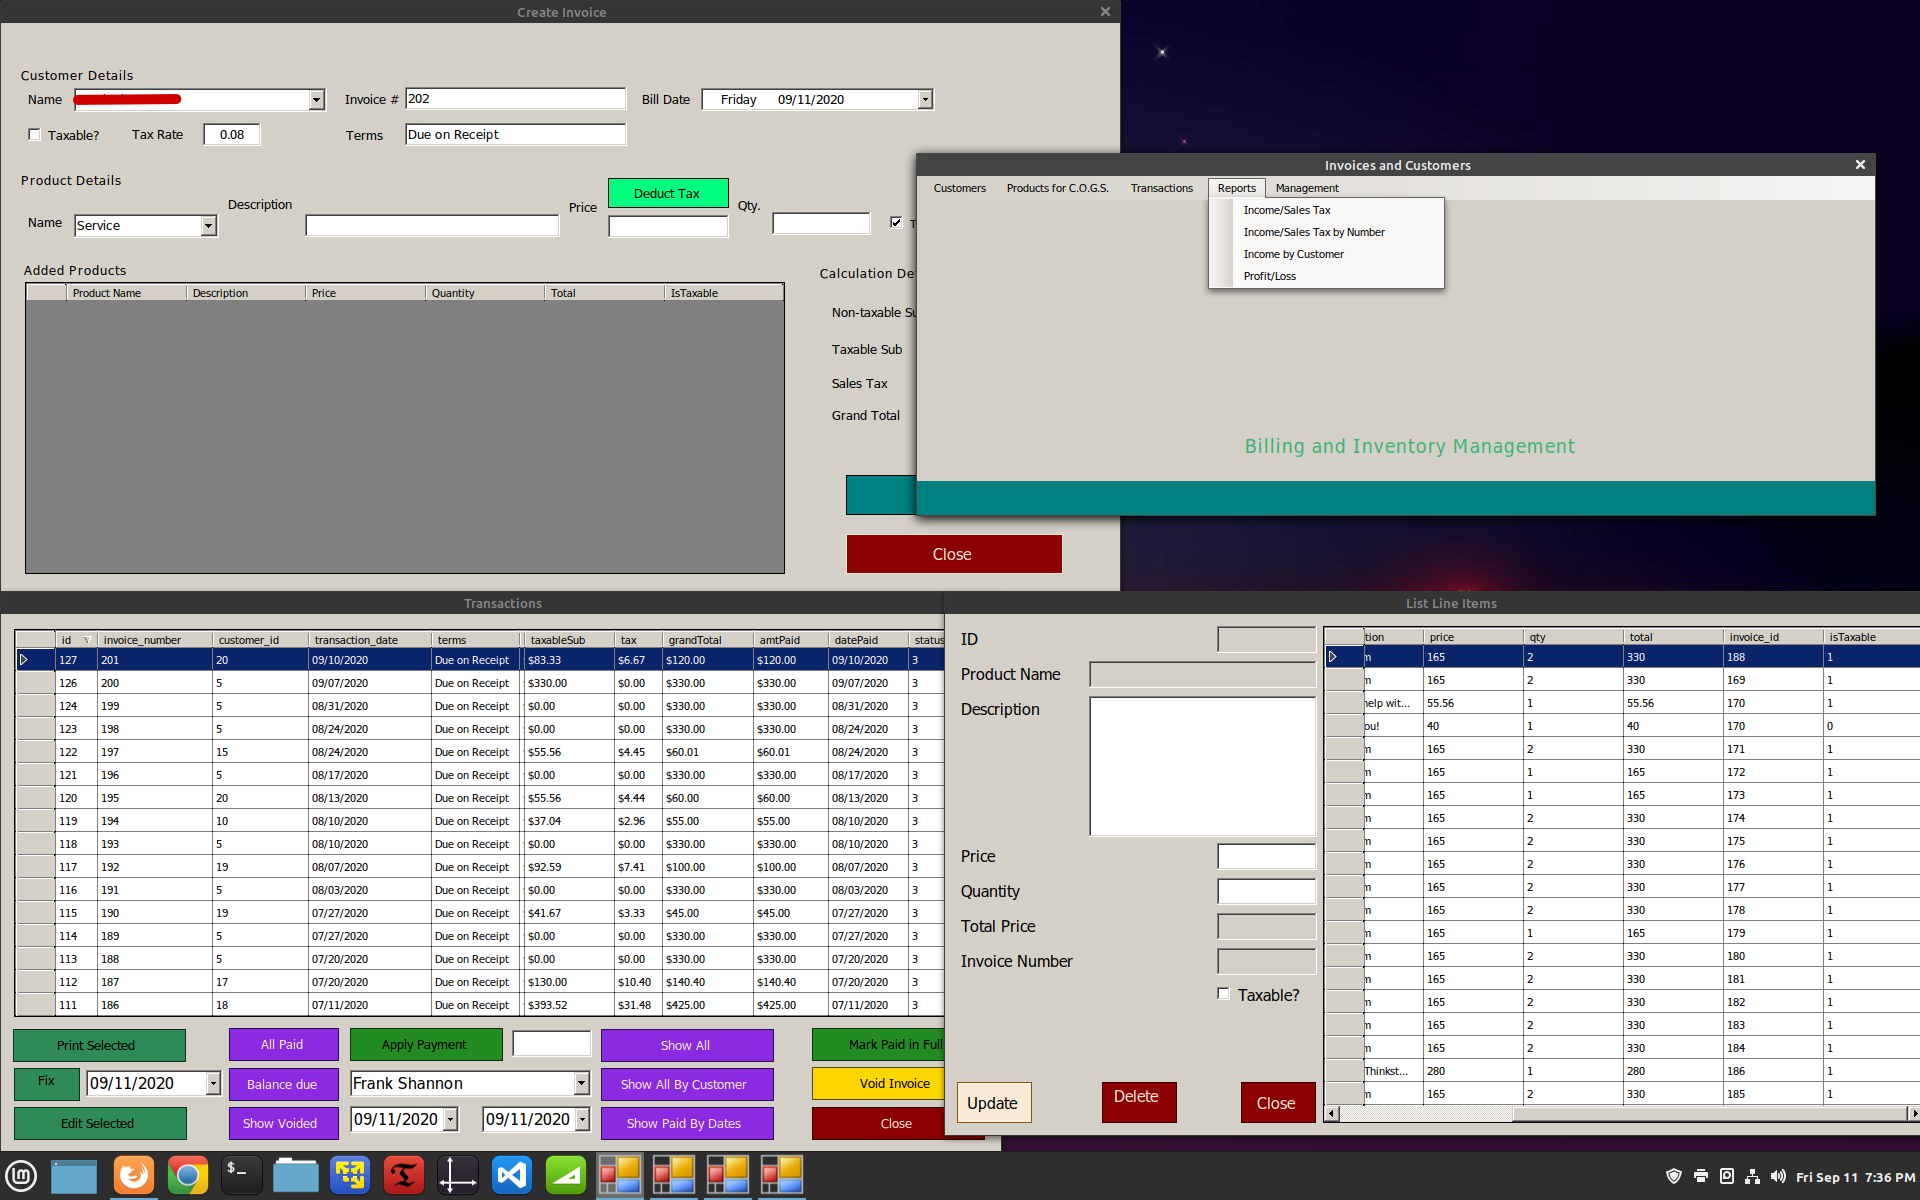This screenshot has width=1920, height=1200.
Task: Click the green Deduct Tax button
Action: (668, 193)
